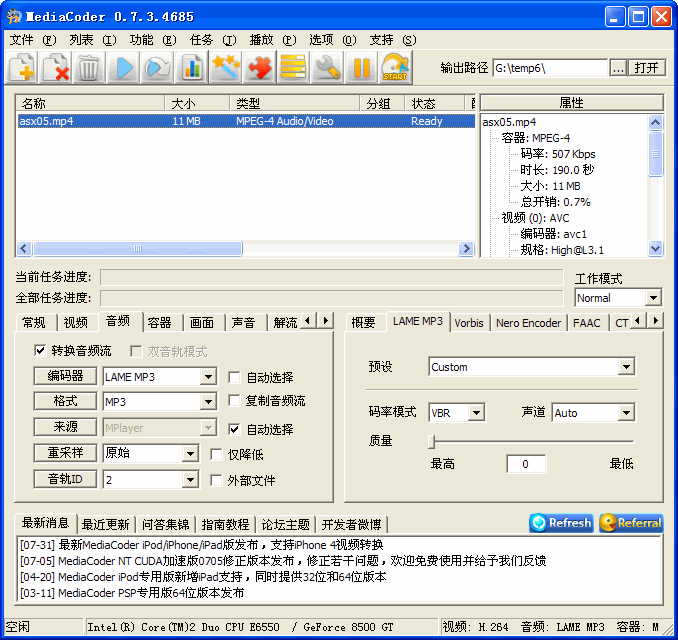Click the Remove File icon with red X

click(x=55, y=67)
